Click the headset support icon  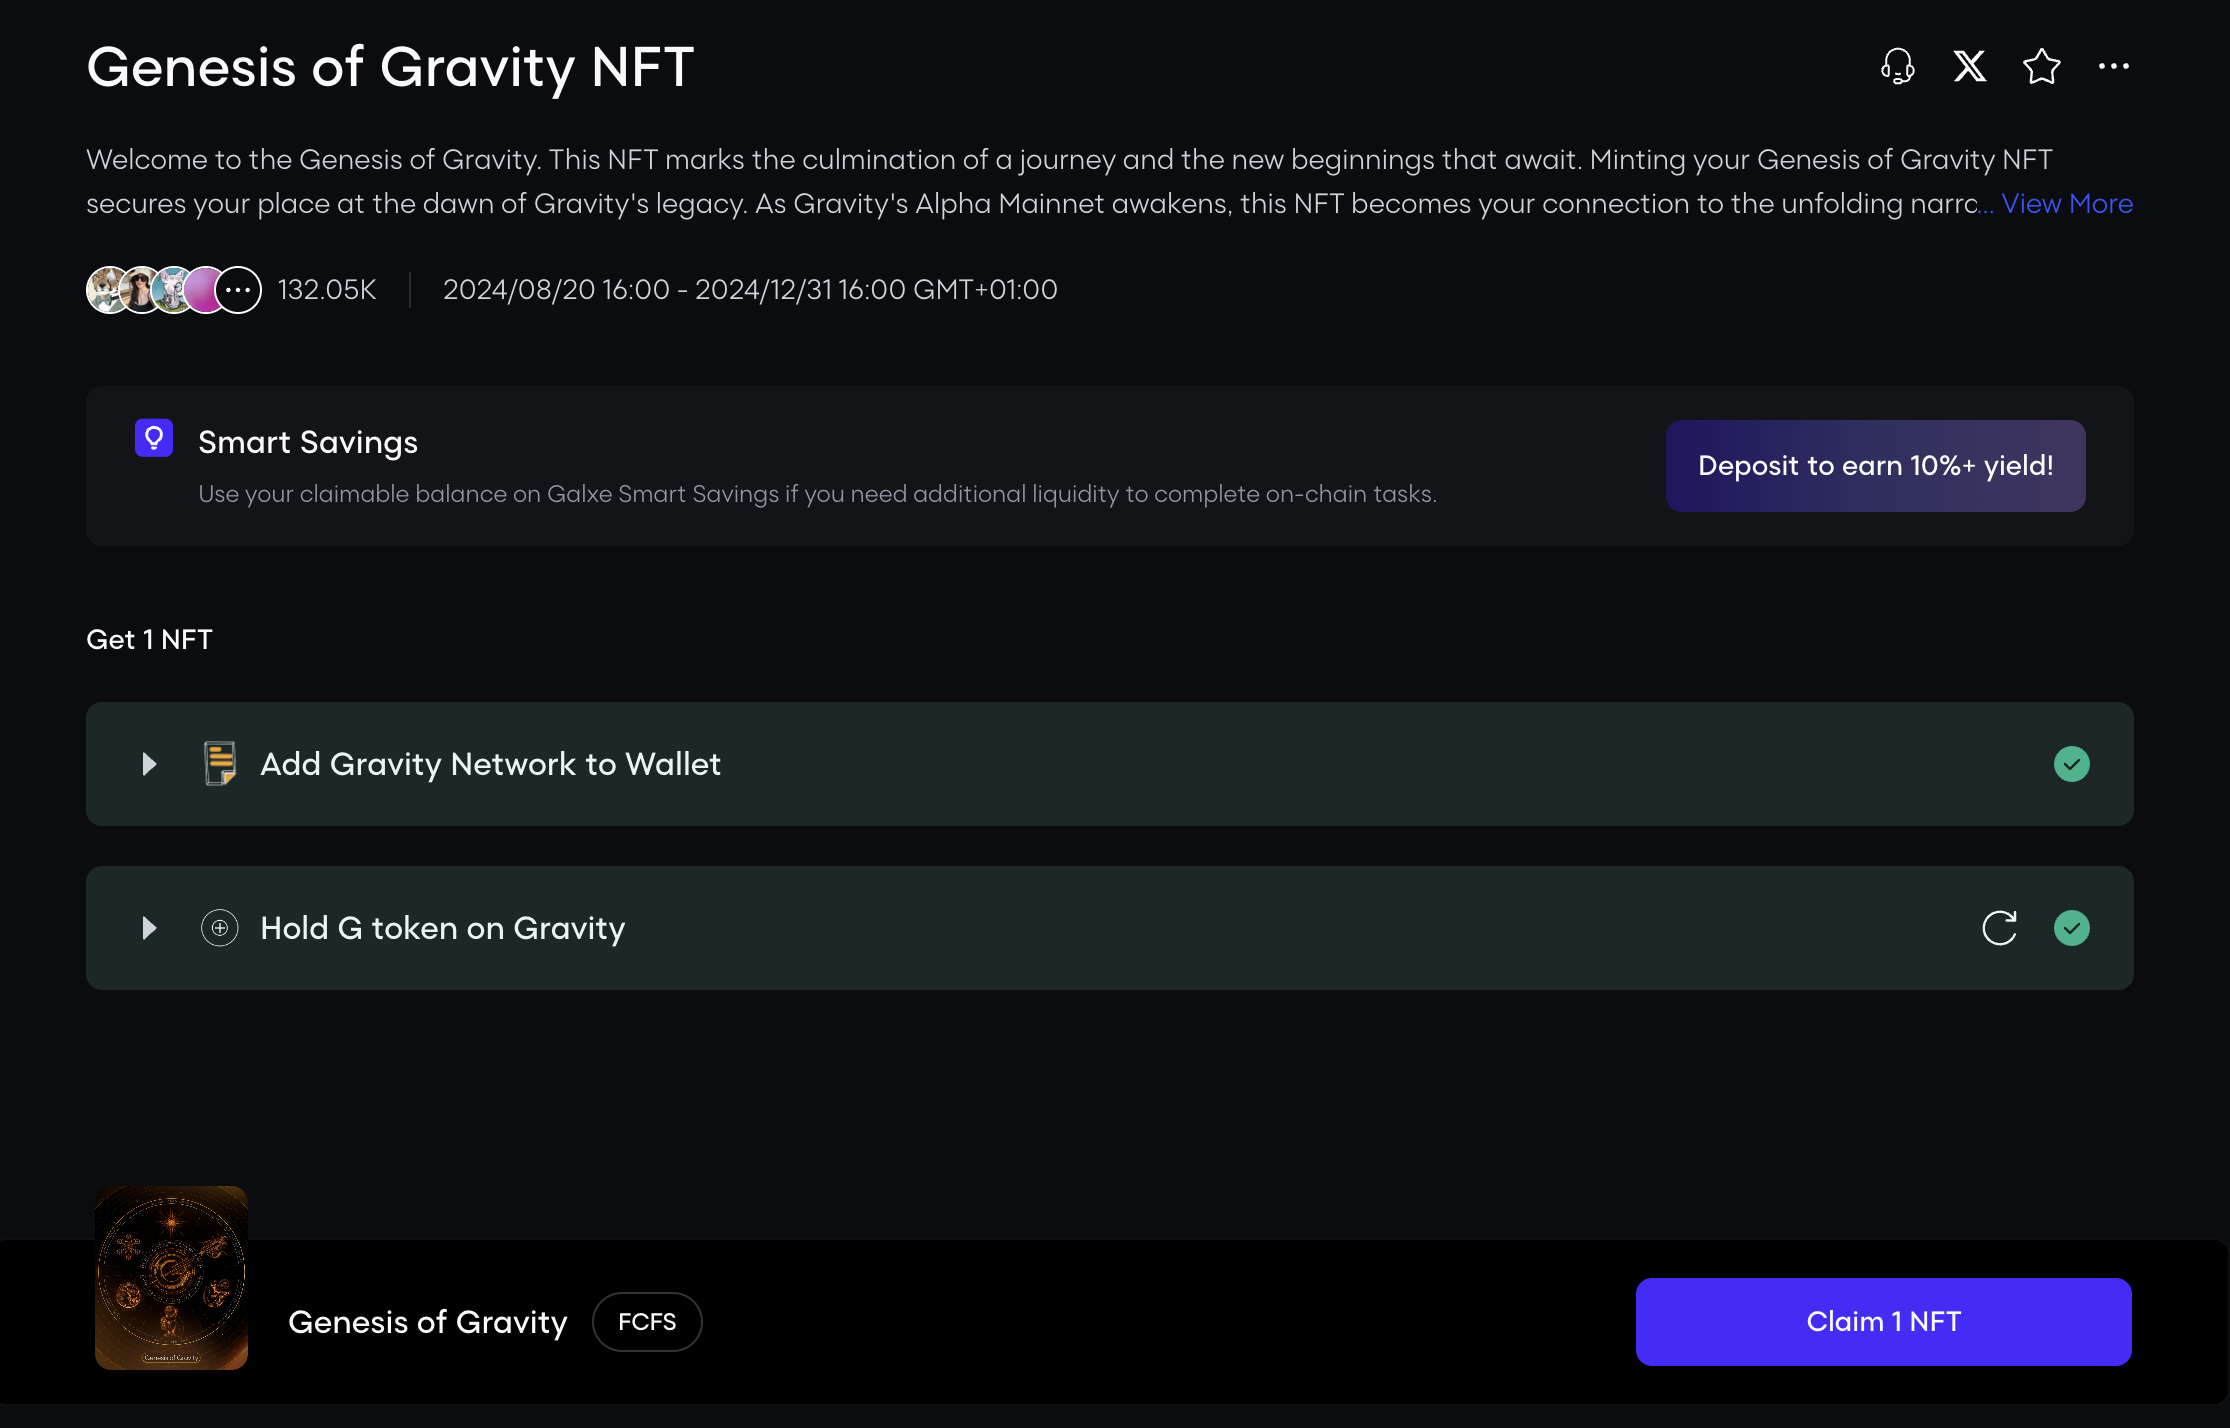[1897, 67]
